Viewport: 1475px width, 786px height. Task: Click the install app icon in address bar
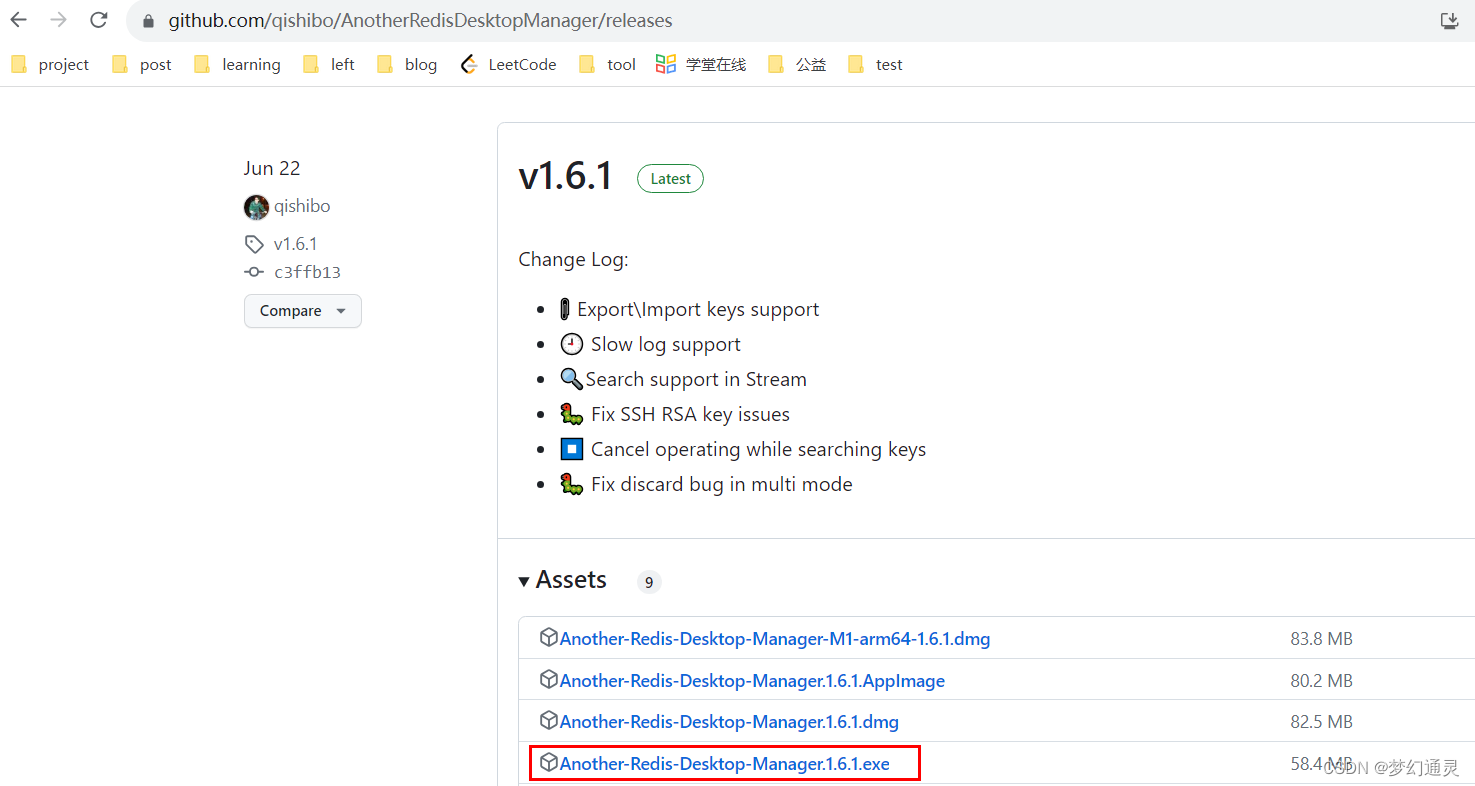tap(1449, 20)
